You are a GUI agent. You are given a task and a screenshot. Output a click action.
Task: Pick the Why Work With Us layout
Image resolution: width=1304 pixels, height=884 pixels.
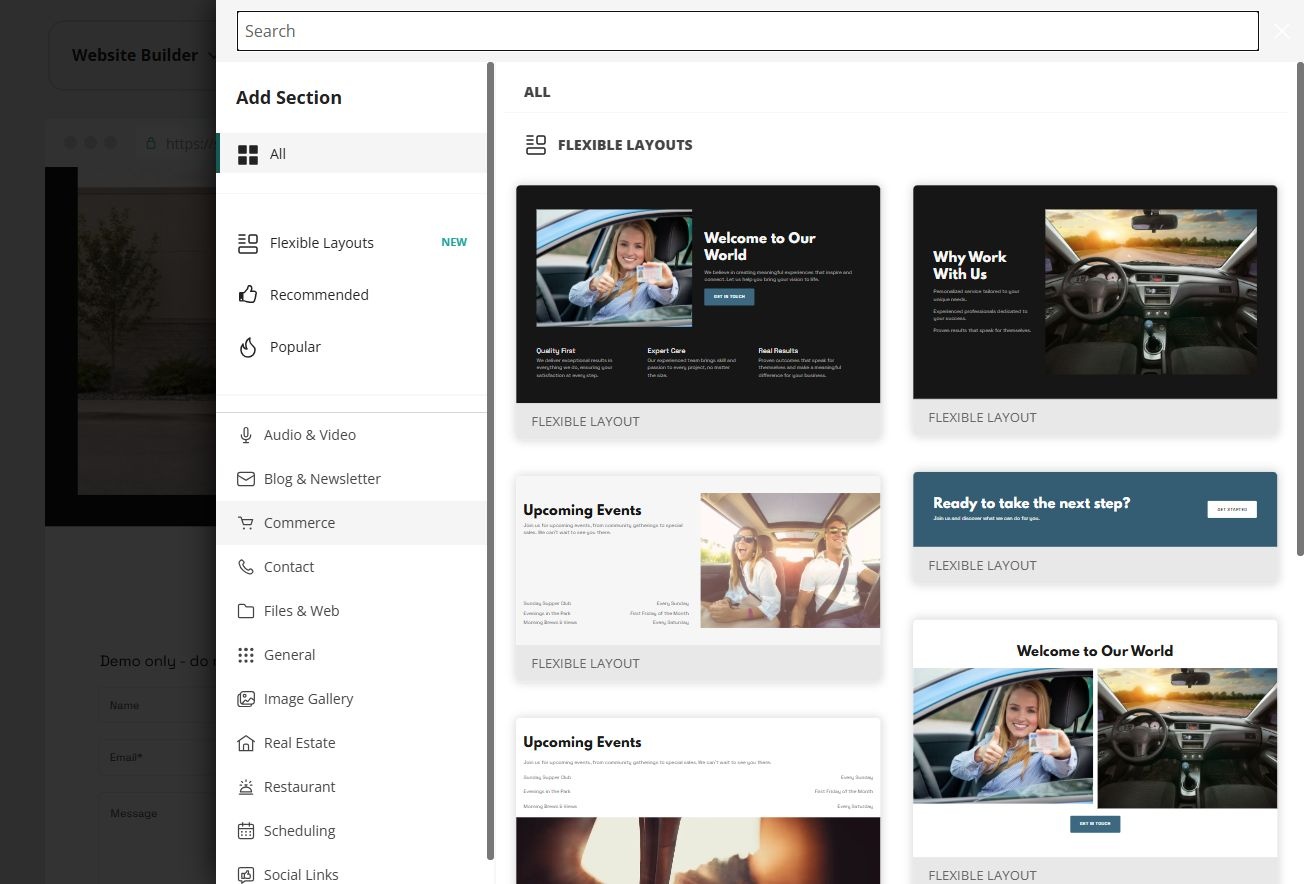click(1095, 309)
